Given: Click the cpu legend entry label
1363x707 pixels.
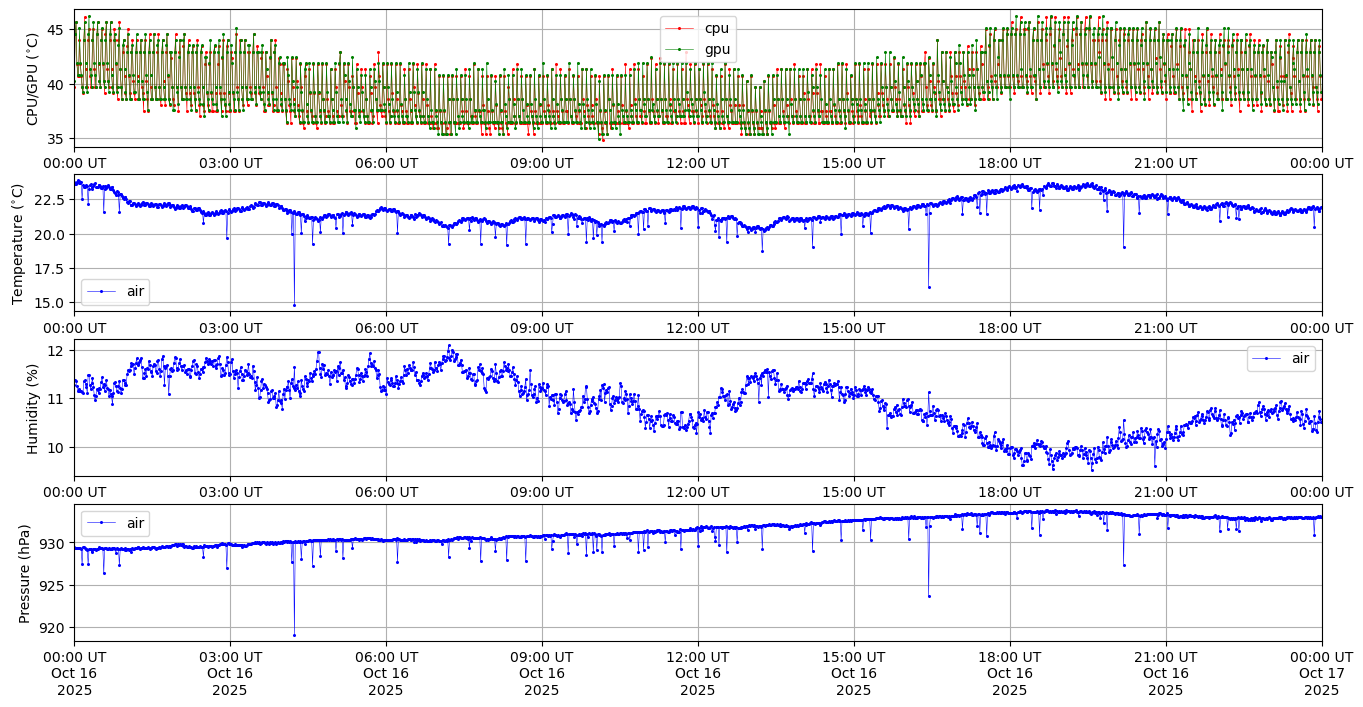Looking at the screenshot, I should click(716, 28).
